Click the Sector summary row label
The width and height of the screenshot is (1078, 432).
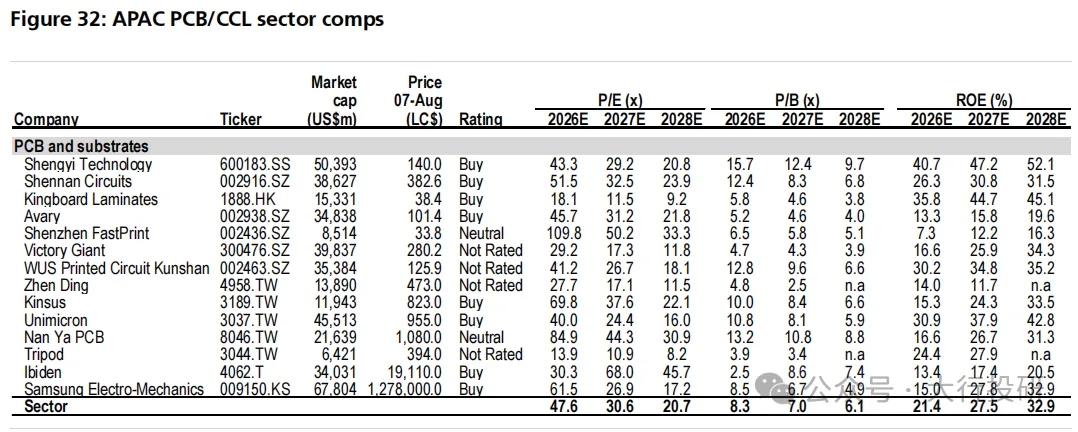[46, 407]
